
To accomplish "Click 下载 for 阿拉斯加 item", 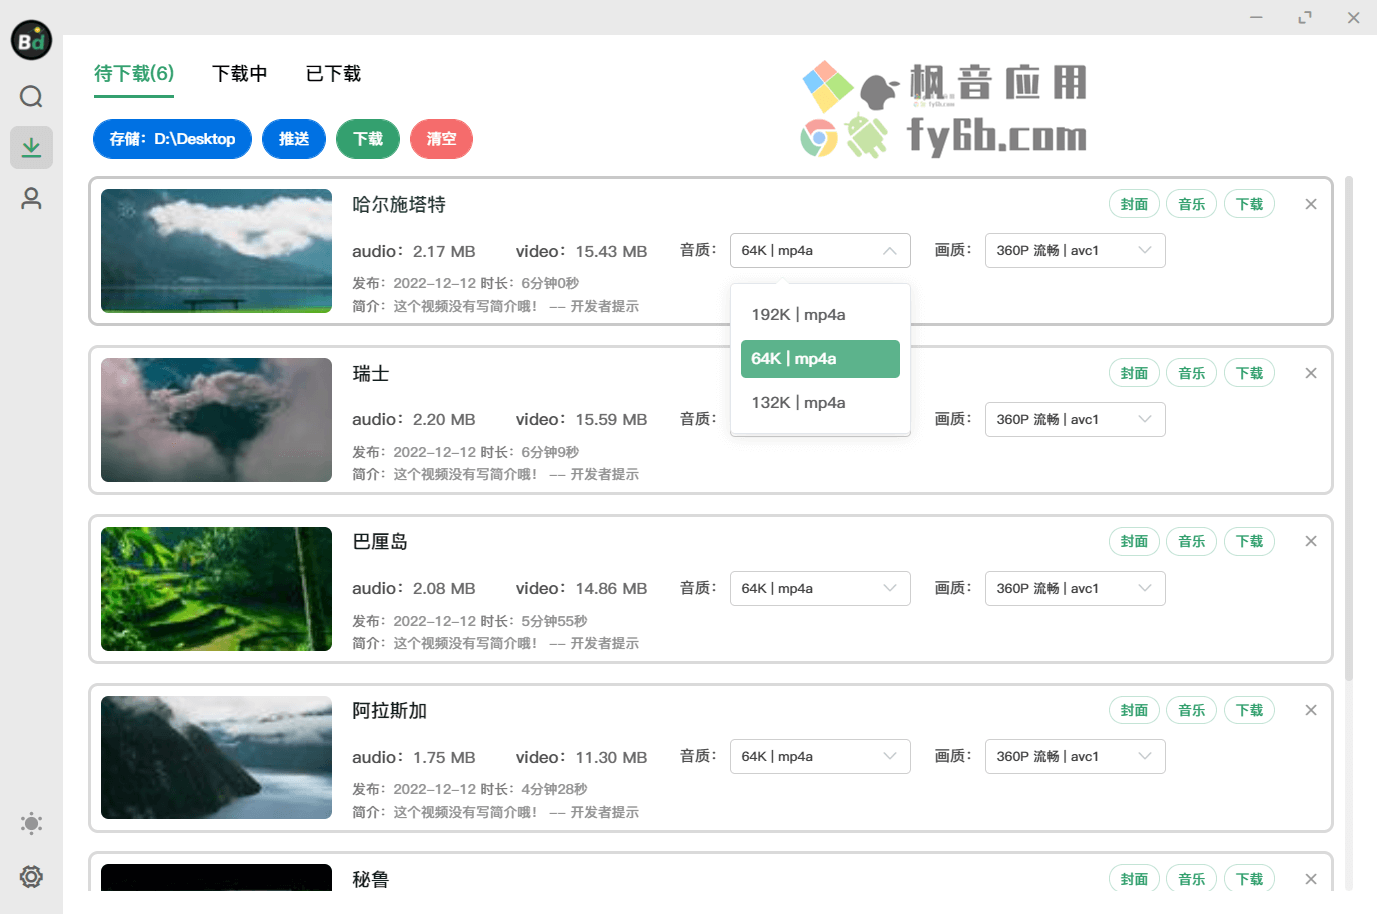I will click(1249, 710).
